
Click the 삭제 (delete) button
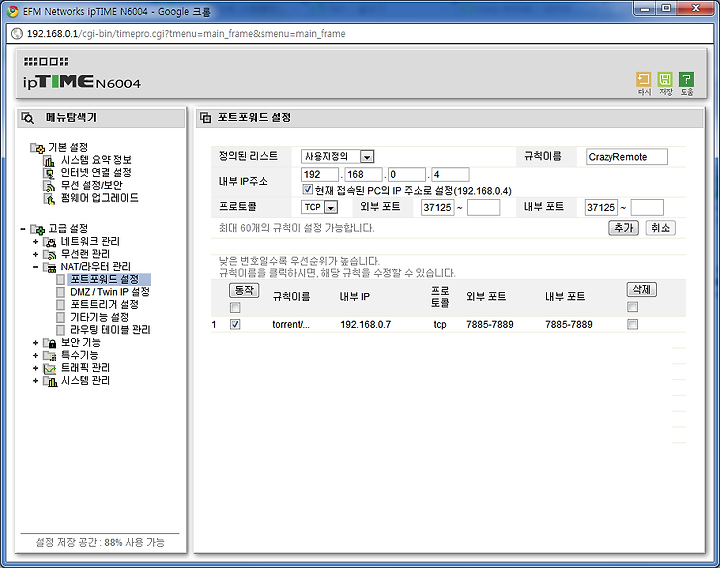[641, 289]
